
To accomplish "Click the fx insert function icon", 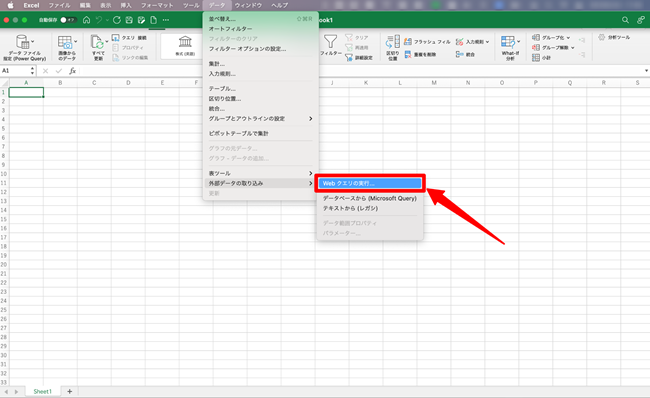I will coord(73,71).
